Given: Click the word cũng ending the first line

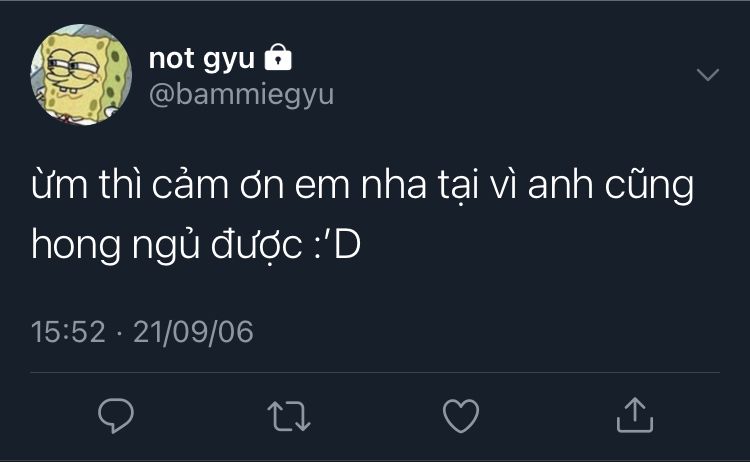Looking at the screenshot, I should click(649, 185).
